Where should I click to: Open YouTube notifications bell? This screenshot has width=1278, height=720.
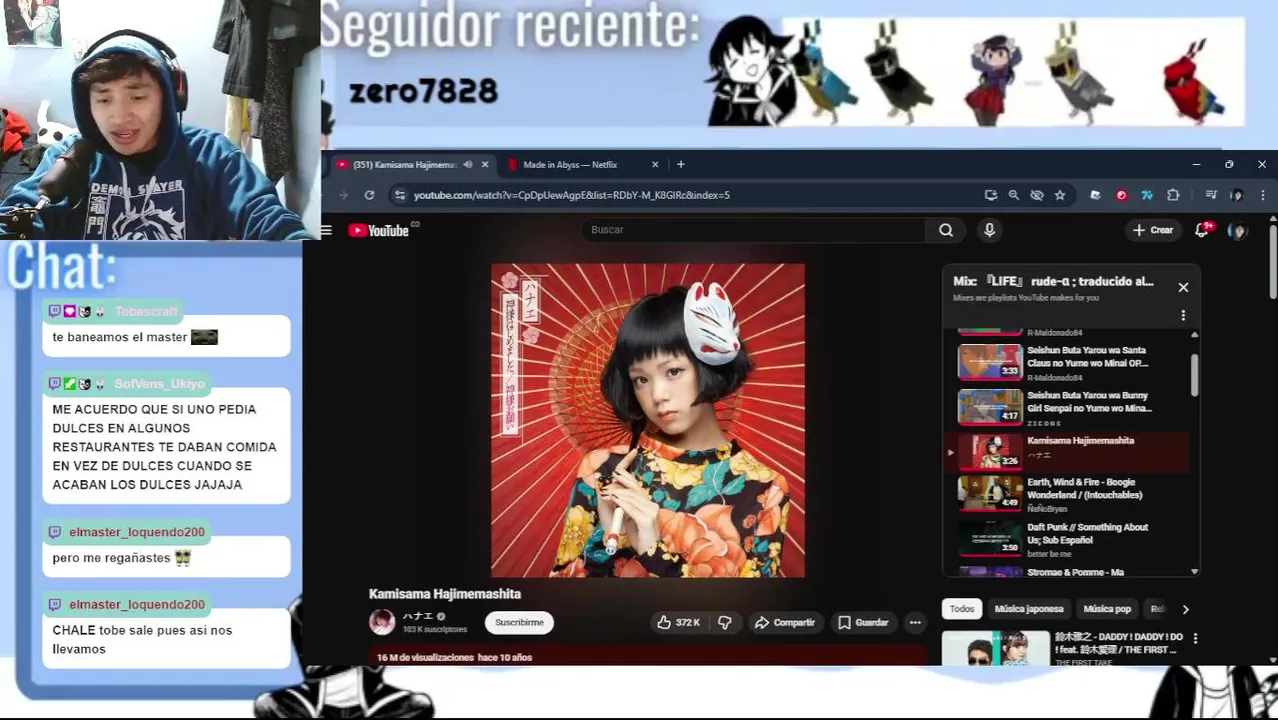(1203, 230)
